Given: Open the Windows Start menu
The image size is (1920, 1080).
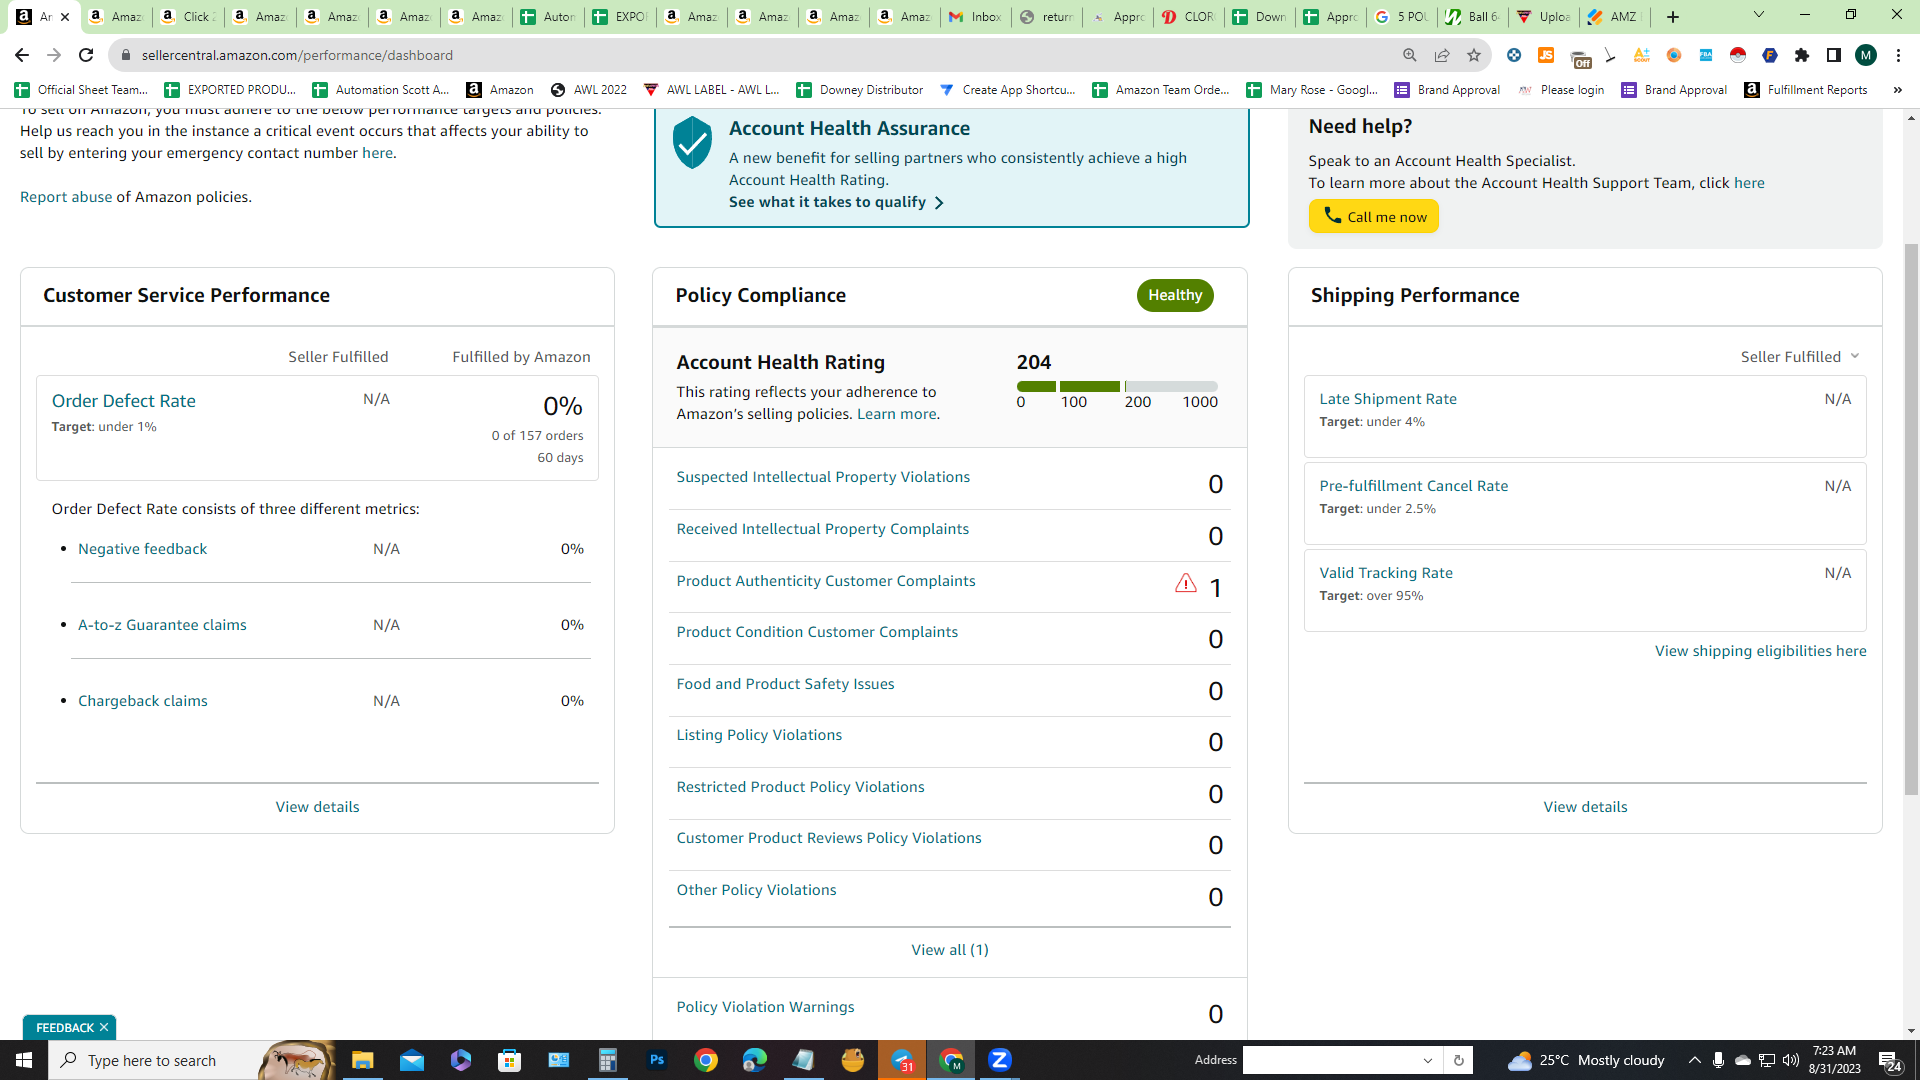Looking at the screenshot, I should click(24, 1060).
